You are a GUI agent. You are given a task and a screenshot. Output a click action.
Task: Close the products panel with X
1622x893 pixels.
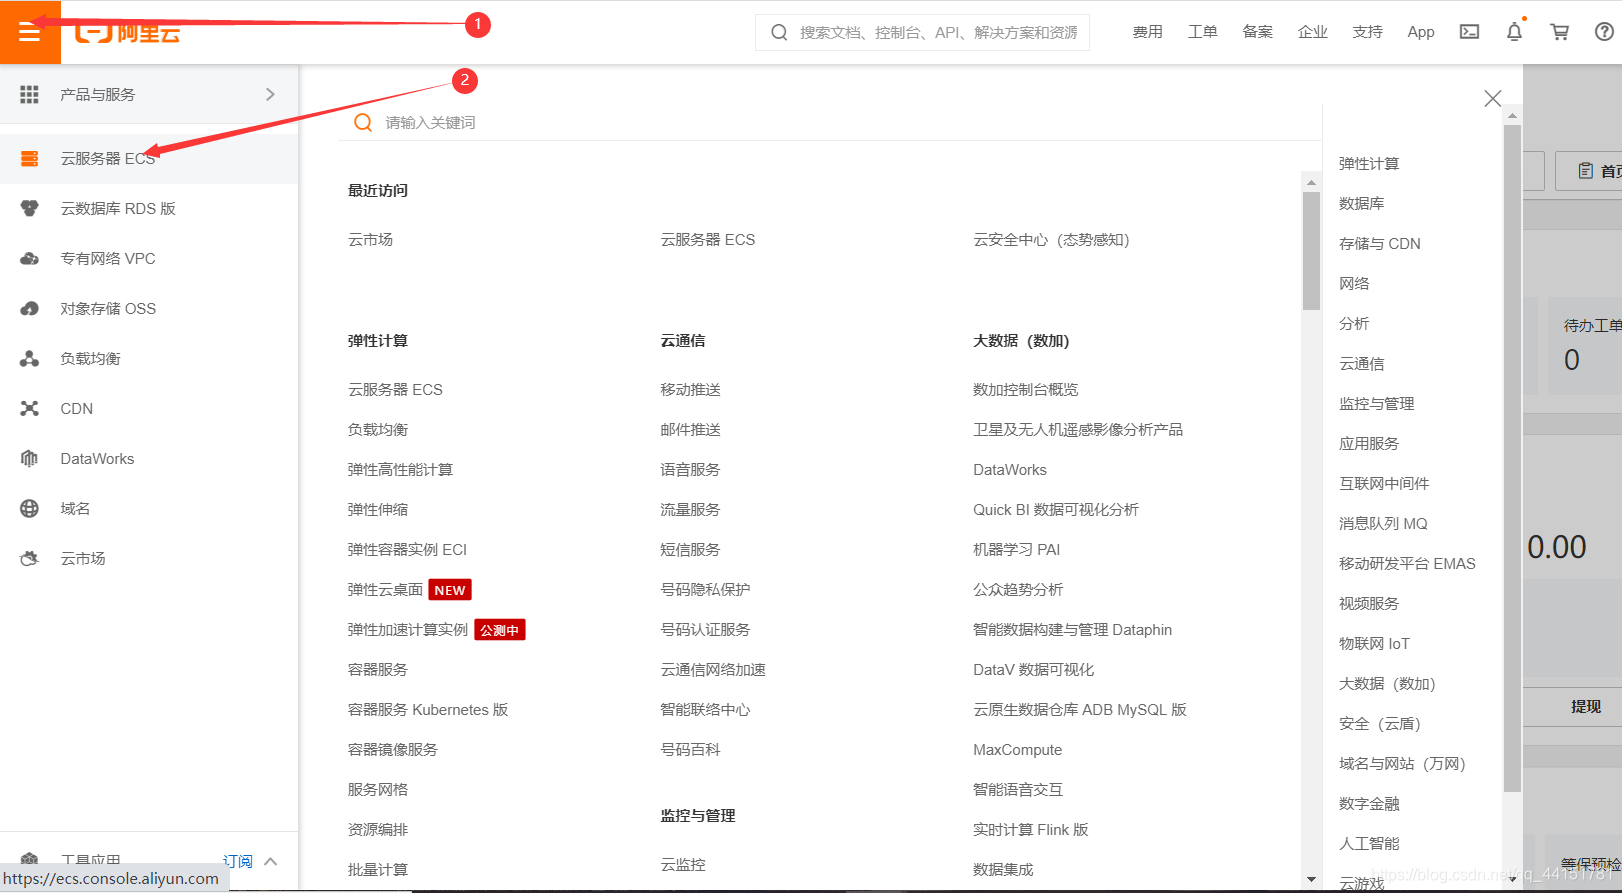(x=1493, y=98)
